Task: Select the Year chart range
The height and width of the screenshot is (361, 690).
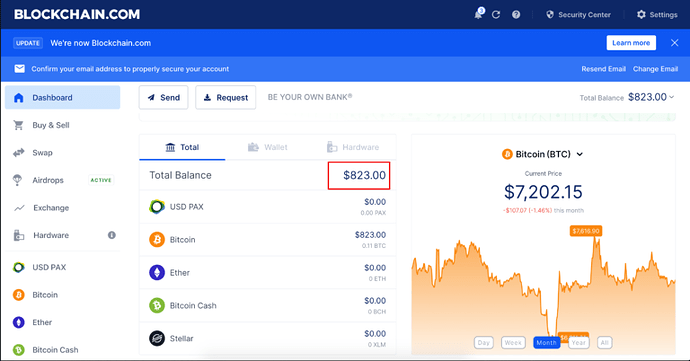Action: coord(579,343)
